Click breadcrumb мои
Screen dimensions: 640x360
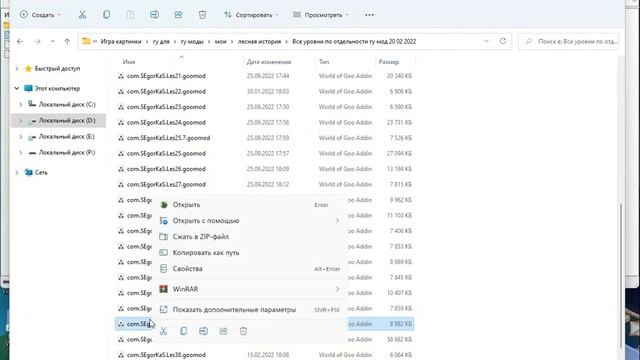tap(220, 41)
